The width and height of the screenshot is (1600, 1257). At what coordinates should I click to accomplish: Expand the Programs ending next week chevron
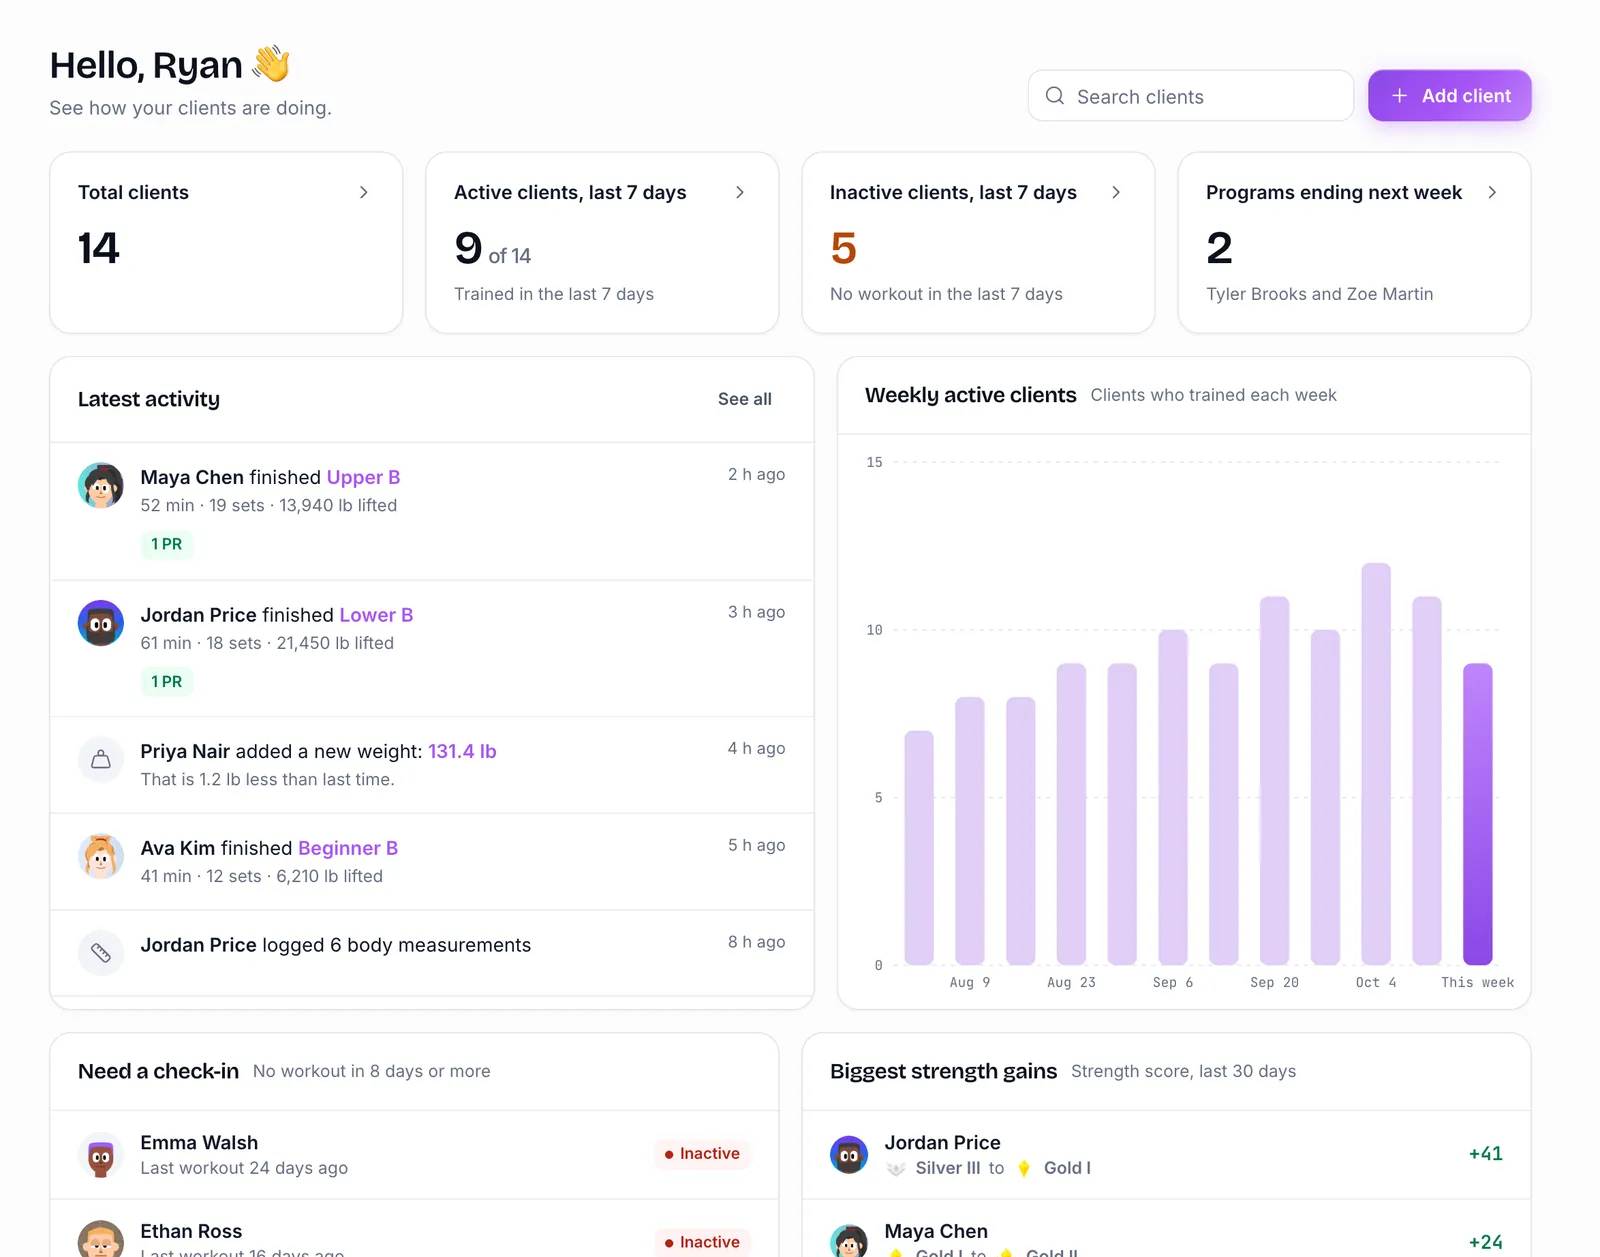tap(1492, 192)
